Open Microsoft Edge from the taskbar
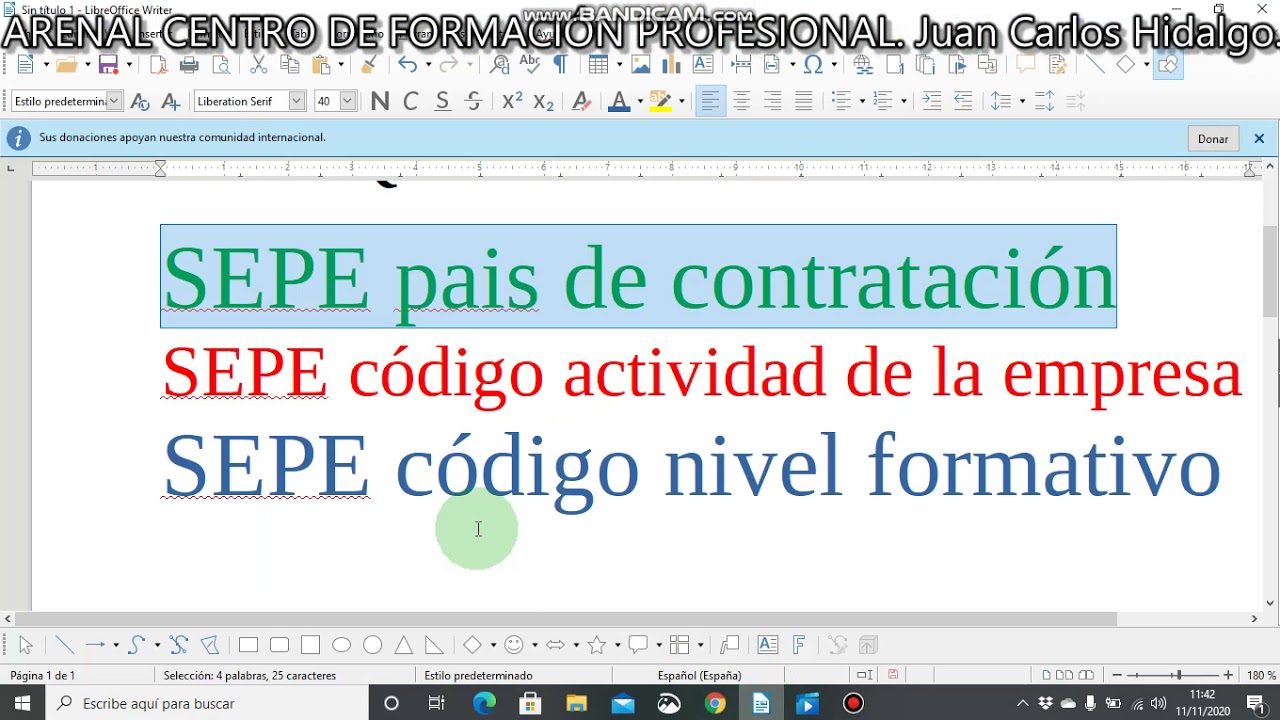The height and width of the screenshot is (720, 1280). coord(484,703)
